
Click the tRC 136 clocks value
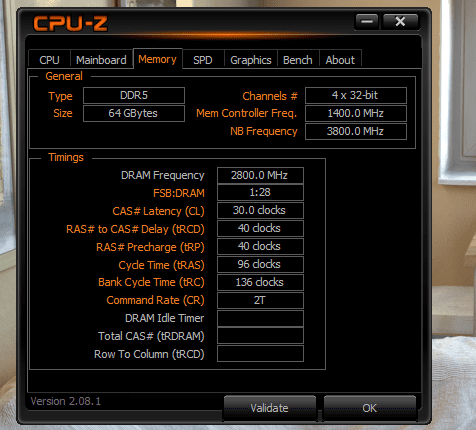tap(260, 283)
